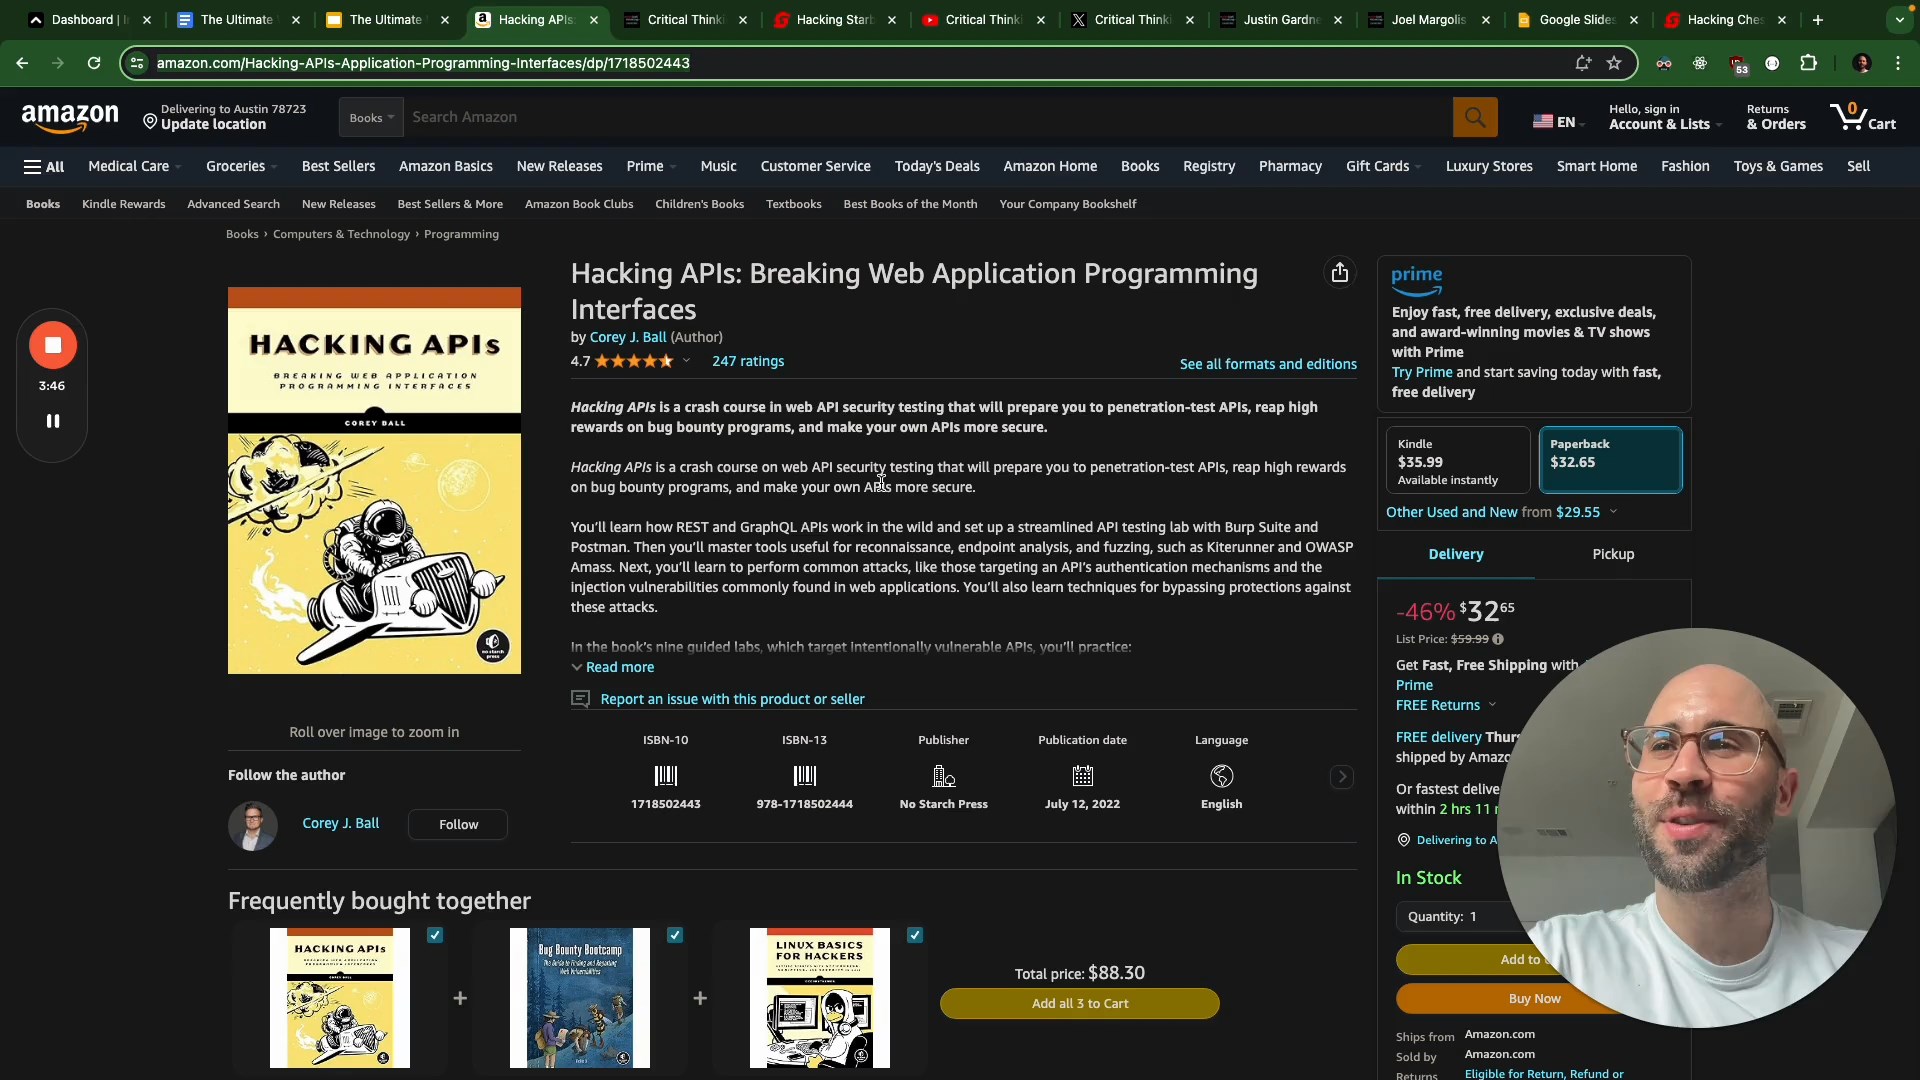Switch to the Delivery tab
The image size is (1920, 1080).
tap(1456, 554)
